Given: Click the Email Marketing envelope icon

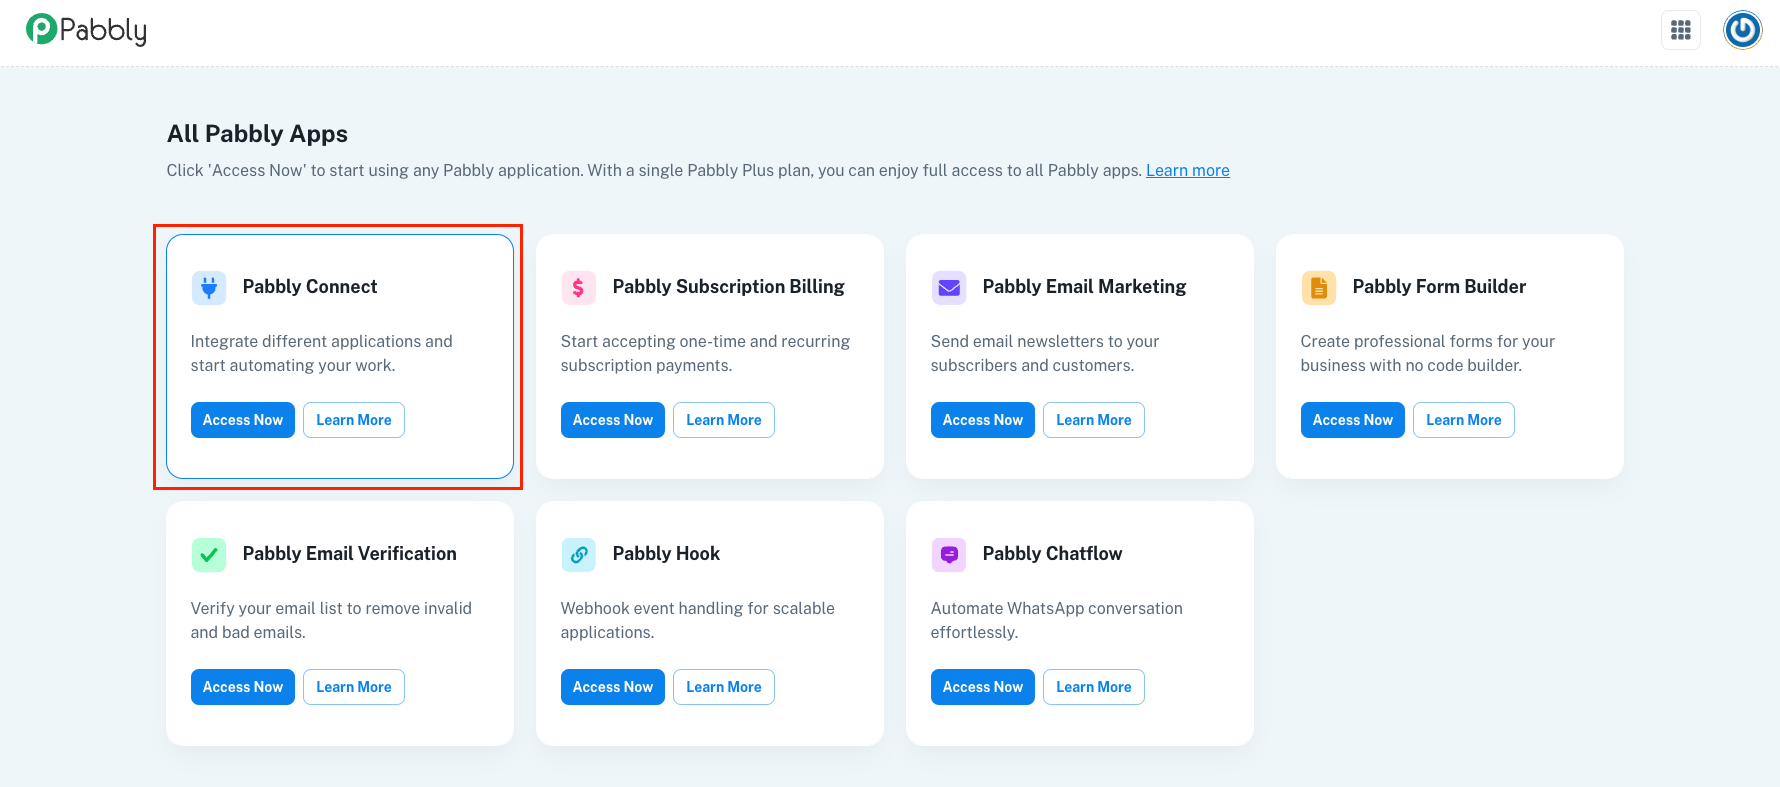Looking at the screenshot, I should 949,288.
